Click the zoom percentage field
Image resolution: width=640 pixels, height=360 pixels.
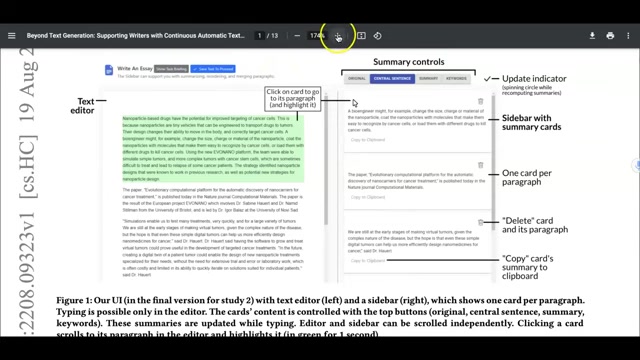click(317, 36)
